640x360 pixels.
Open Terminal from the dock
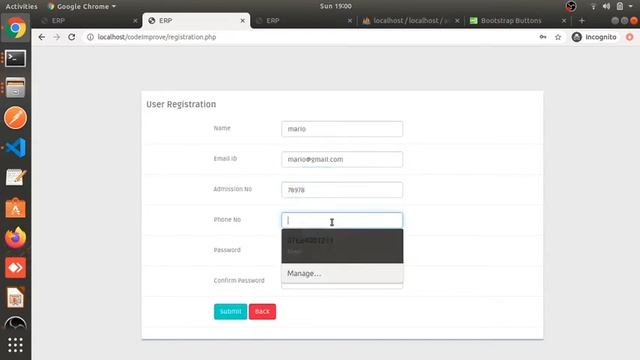tap(16, 58)
